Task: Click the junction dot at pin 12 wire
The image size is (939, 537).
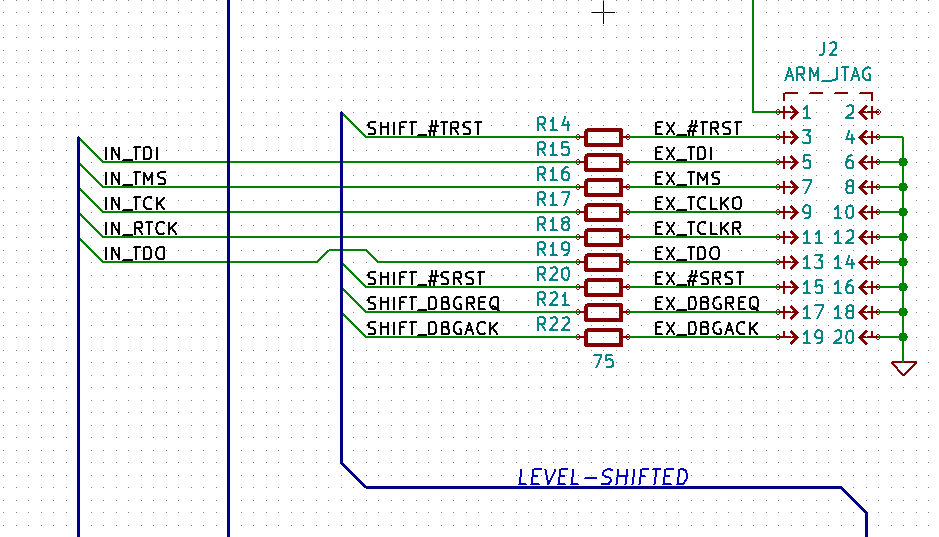Action: click(x=903, y=237)
